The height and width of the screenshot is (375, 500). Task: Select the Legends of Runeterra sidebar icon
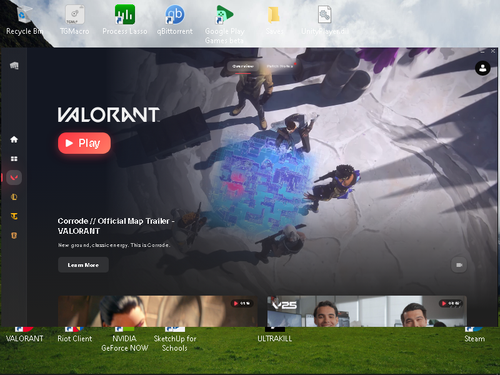(14, 235)
